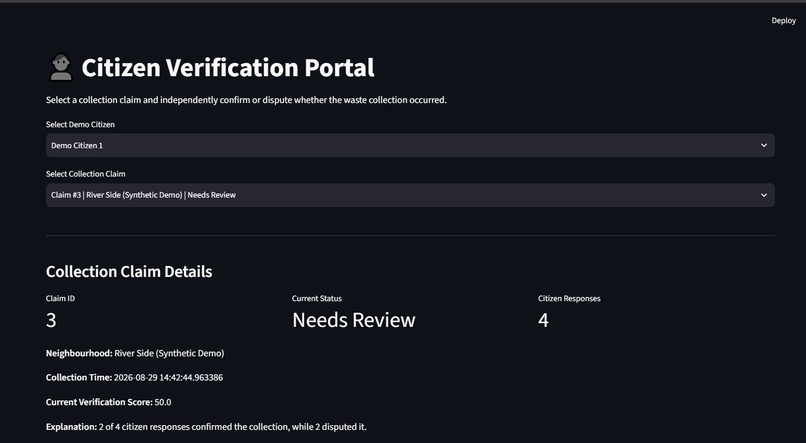Click the Claim ID value 3

[x=51, y=320]
